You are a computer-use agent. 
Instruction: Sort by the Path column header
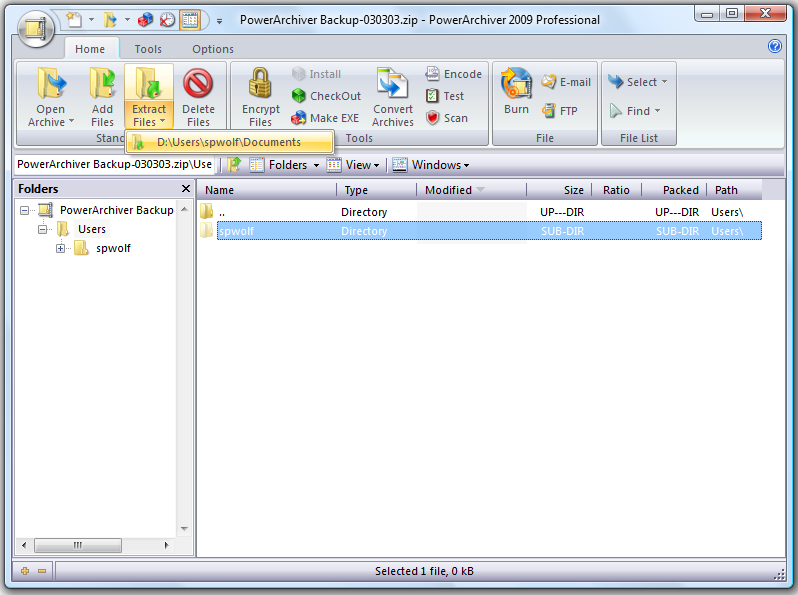pyautogui.click(x=734, y=190)
